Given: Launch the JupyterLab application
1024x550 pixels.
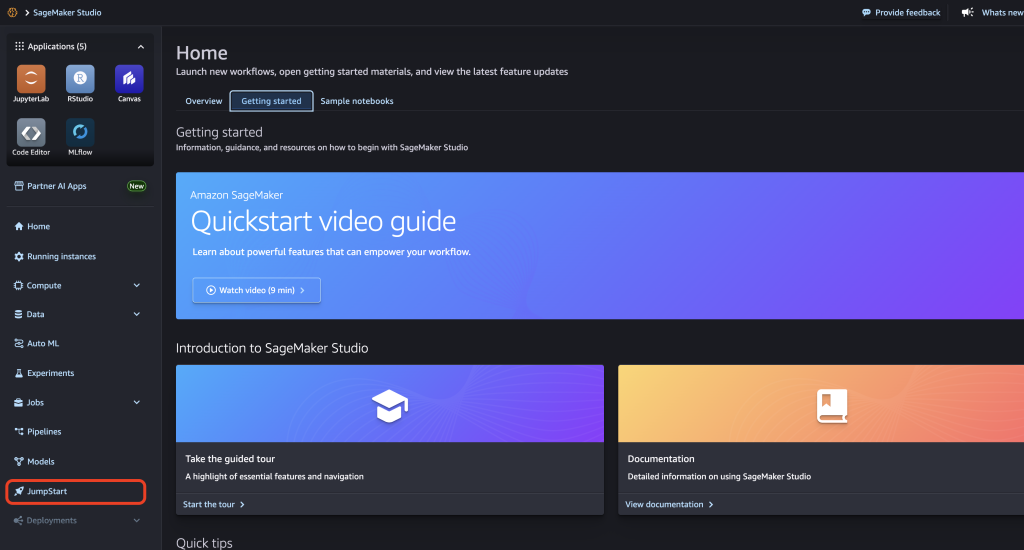Looking at the screenshot, I should point(31,79).
